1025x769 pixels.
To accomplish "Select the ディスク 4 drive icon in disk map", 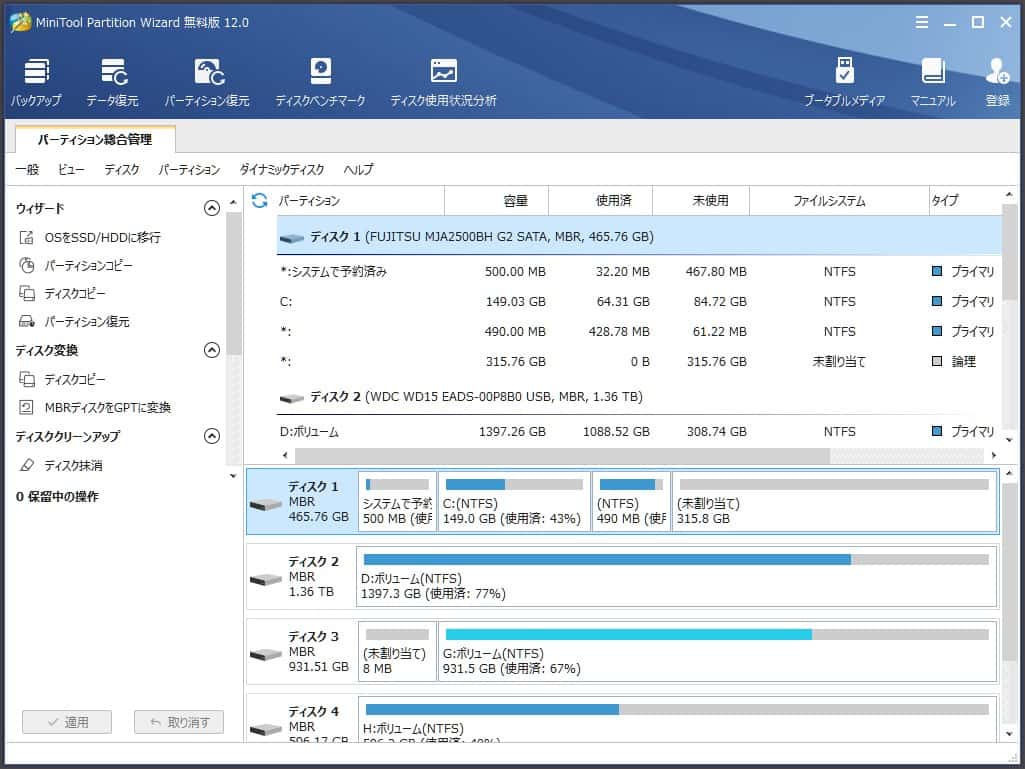I will (266, 729).
